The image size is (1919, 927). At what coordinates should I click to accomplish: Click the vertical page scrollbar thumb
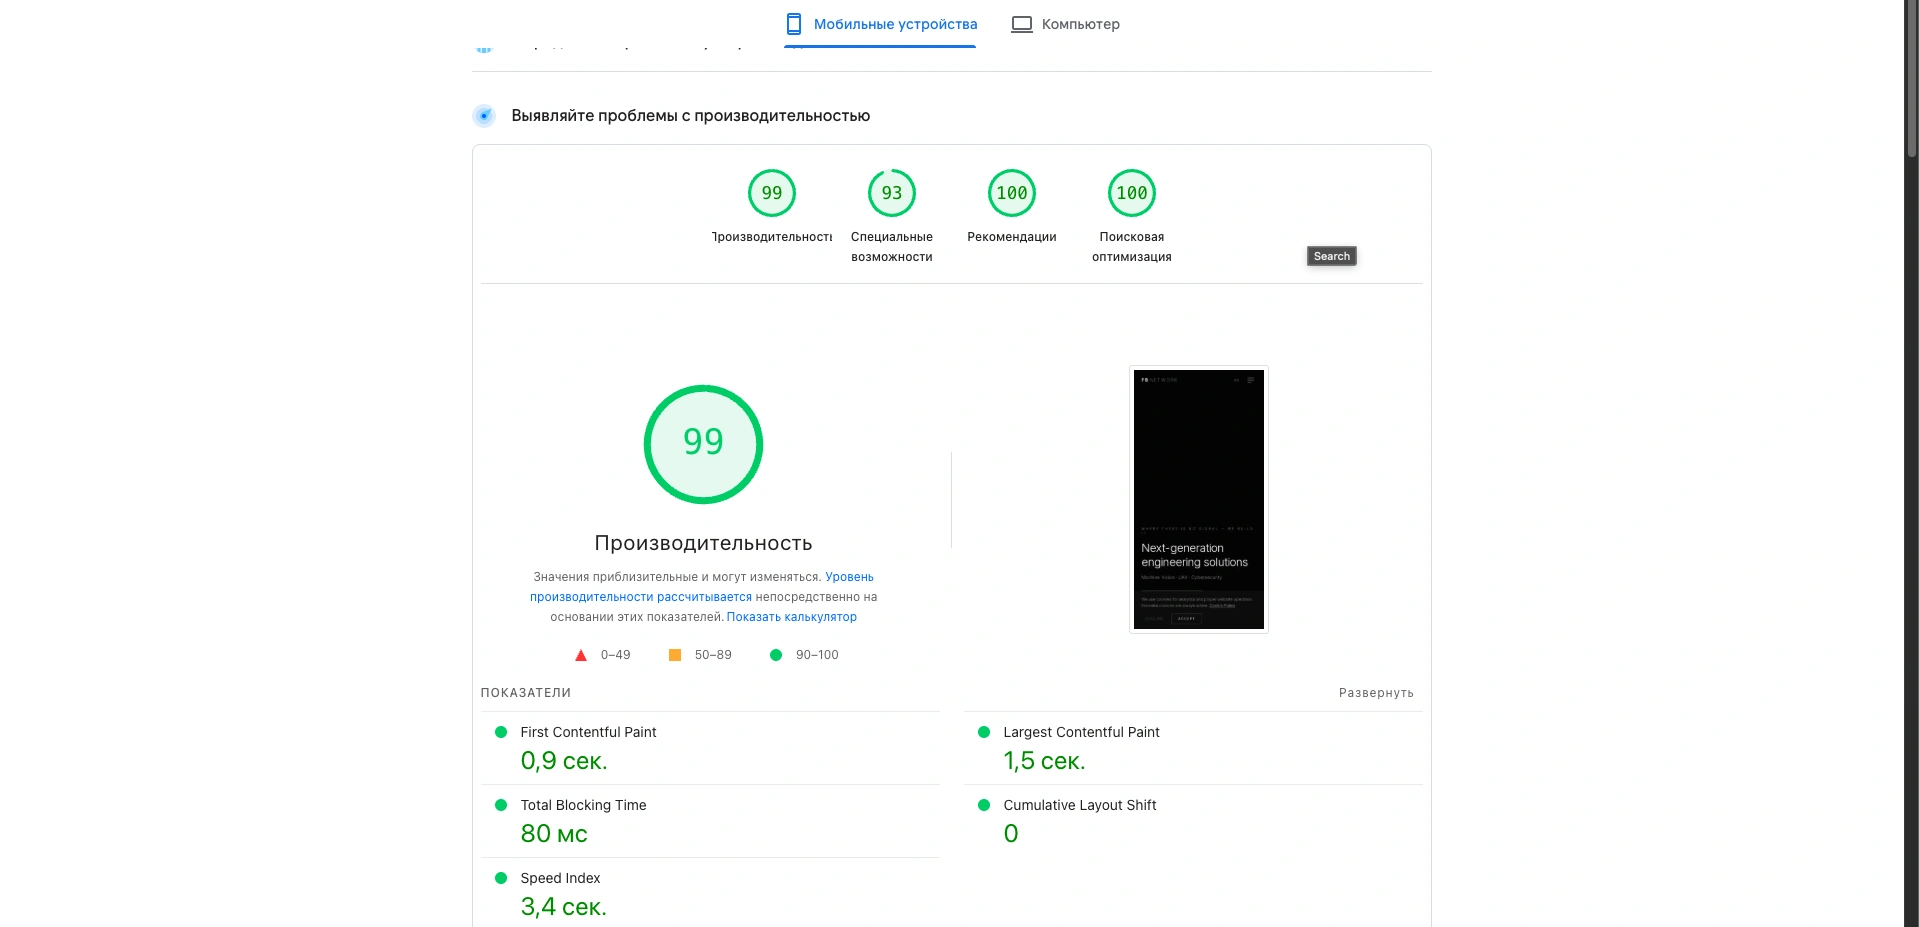1912,80
